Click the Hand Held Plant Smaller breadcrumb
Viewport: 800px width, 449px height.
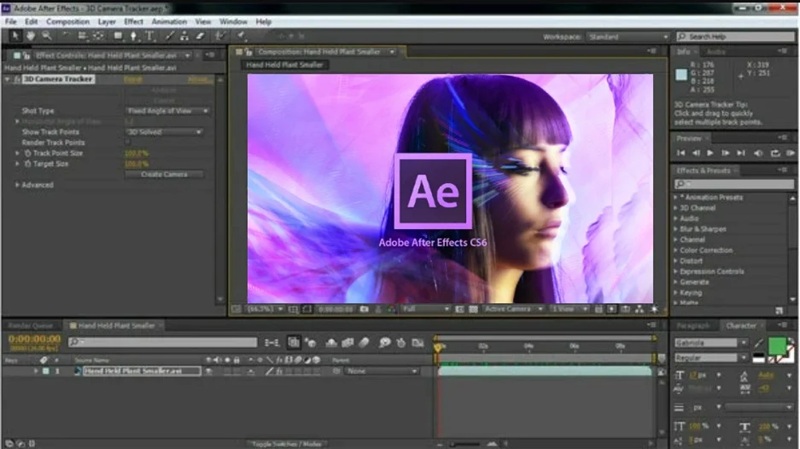click(x=284, y=65)
